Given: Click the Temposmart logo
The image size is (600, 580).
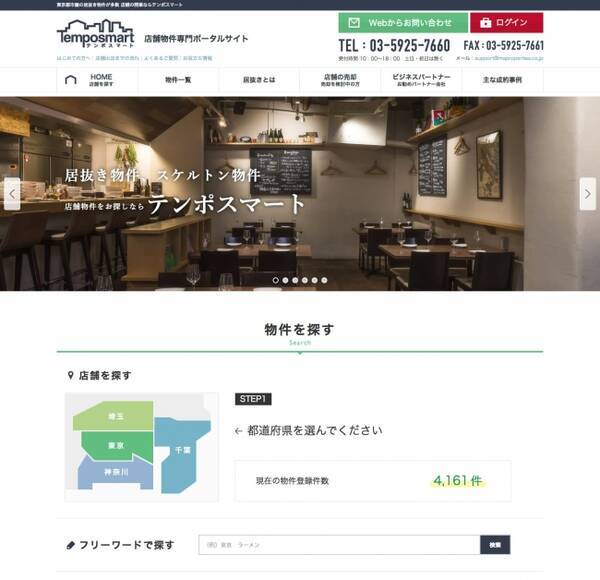Looking at the screenshot, I should click(96, 34).
